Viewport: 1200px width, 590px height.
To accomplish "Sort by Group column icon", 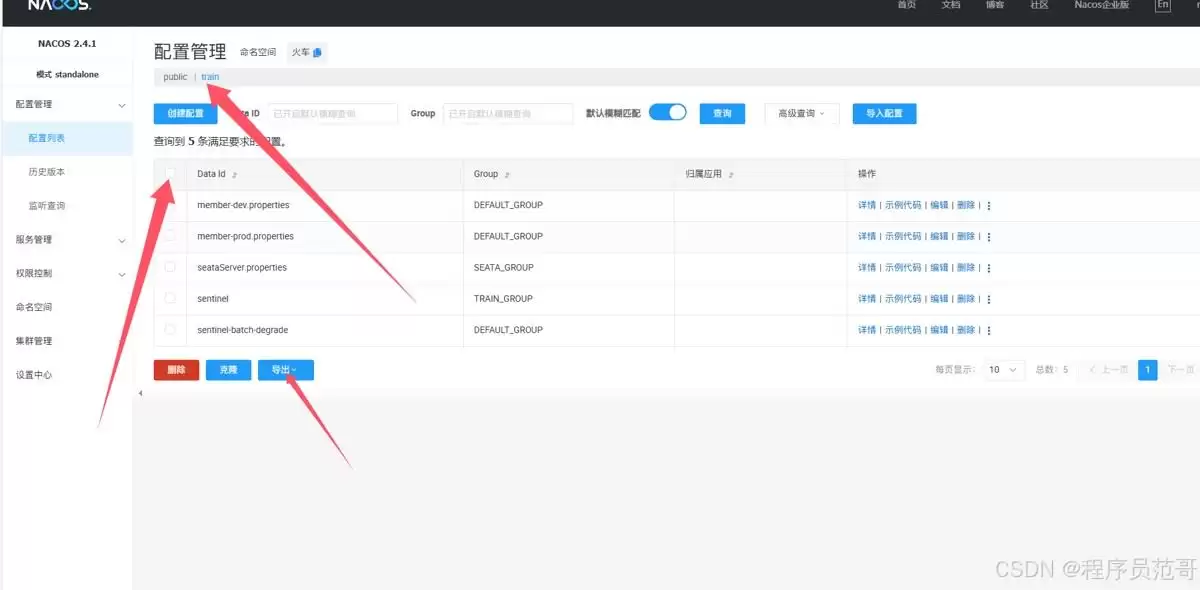I will pos(507,174).
